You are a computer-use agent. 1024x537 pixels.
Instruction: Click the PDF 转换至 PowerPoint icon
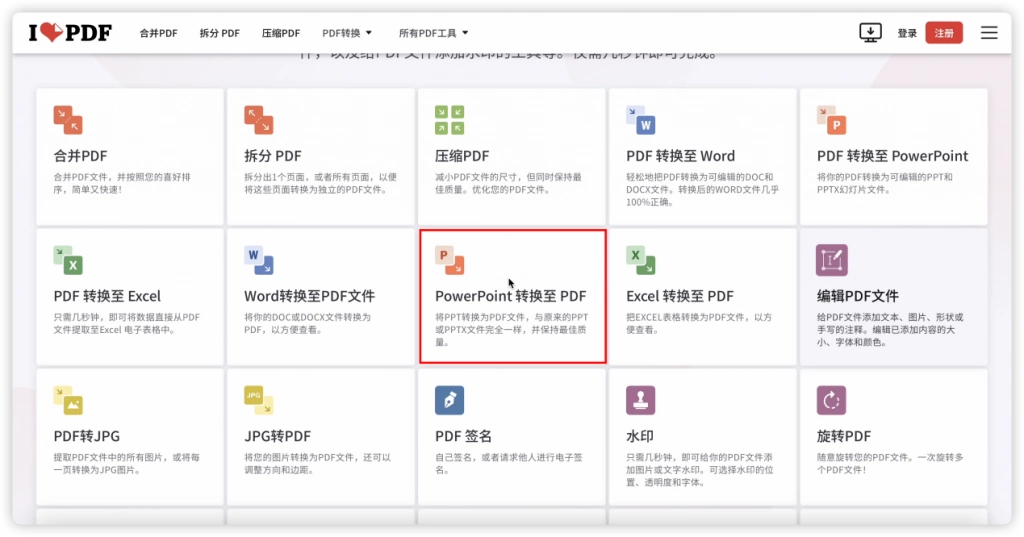coord(831,120)
